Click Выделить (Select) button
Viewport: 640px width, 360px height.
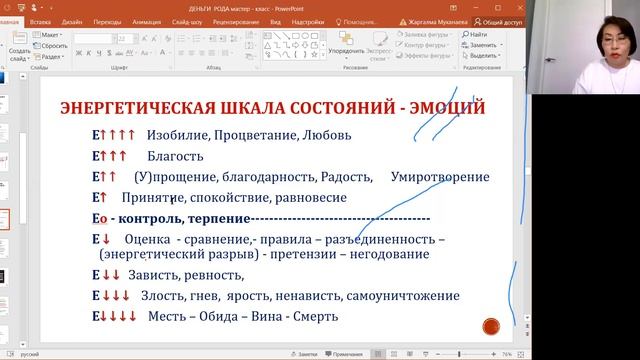pos(482,55)
